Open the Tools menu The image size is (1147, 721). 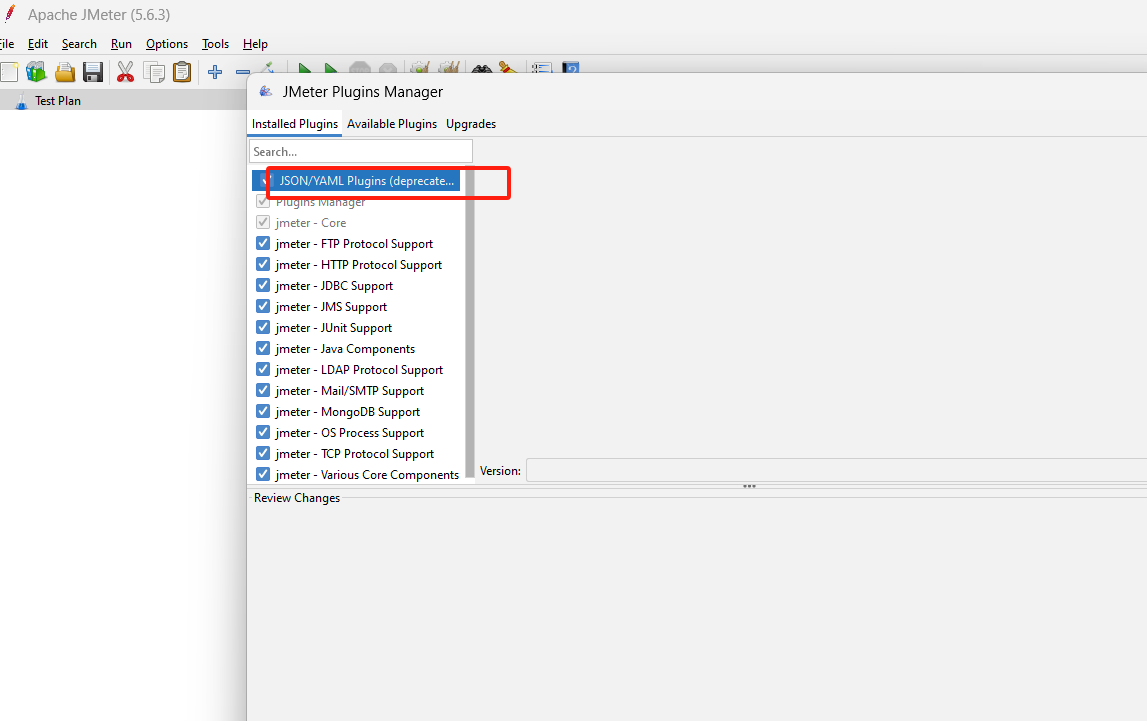[215, 44]
